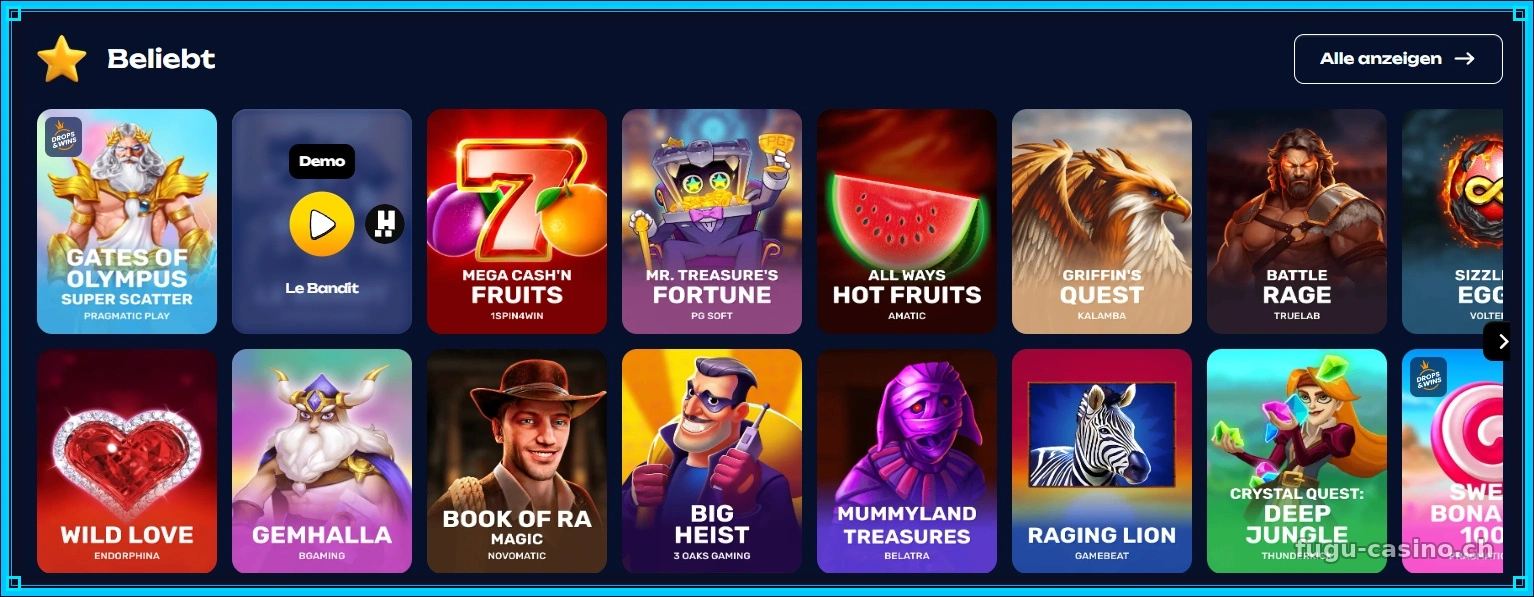Launch the Battle Rage game tile
Image resolution: width=1534 pixels, height=597 pixels.
pos(1297,221)
